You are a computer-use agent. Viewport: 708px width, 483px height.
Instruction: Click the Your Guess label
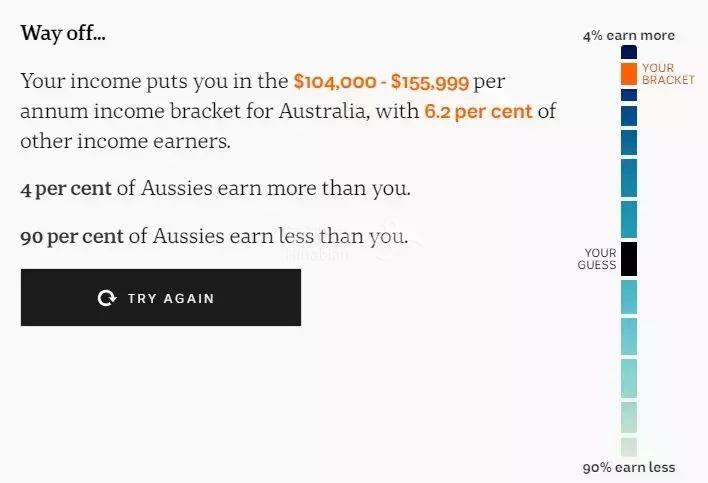[x=597, y=259]
